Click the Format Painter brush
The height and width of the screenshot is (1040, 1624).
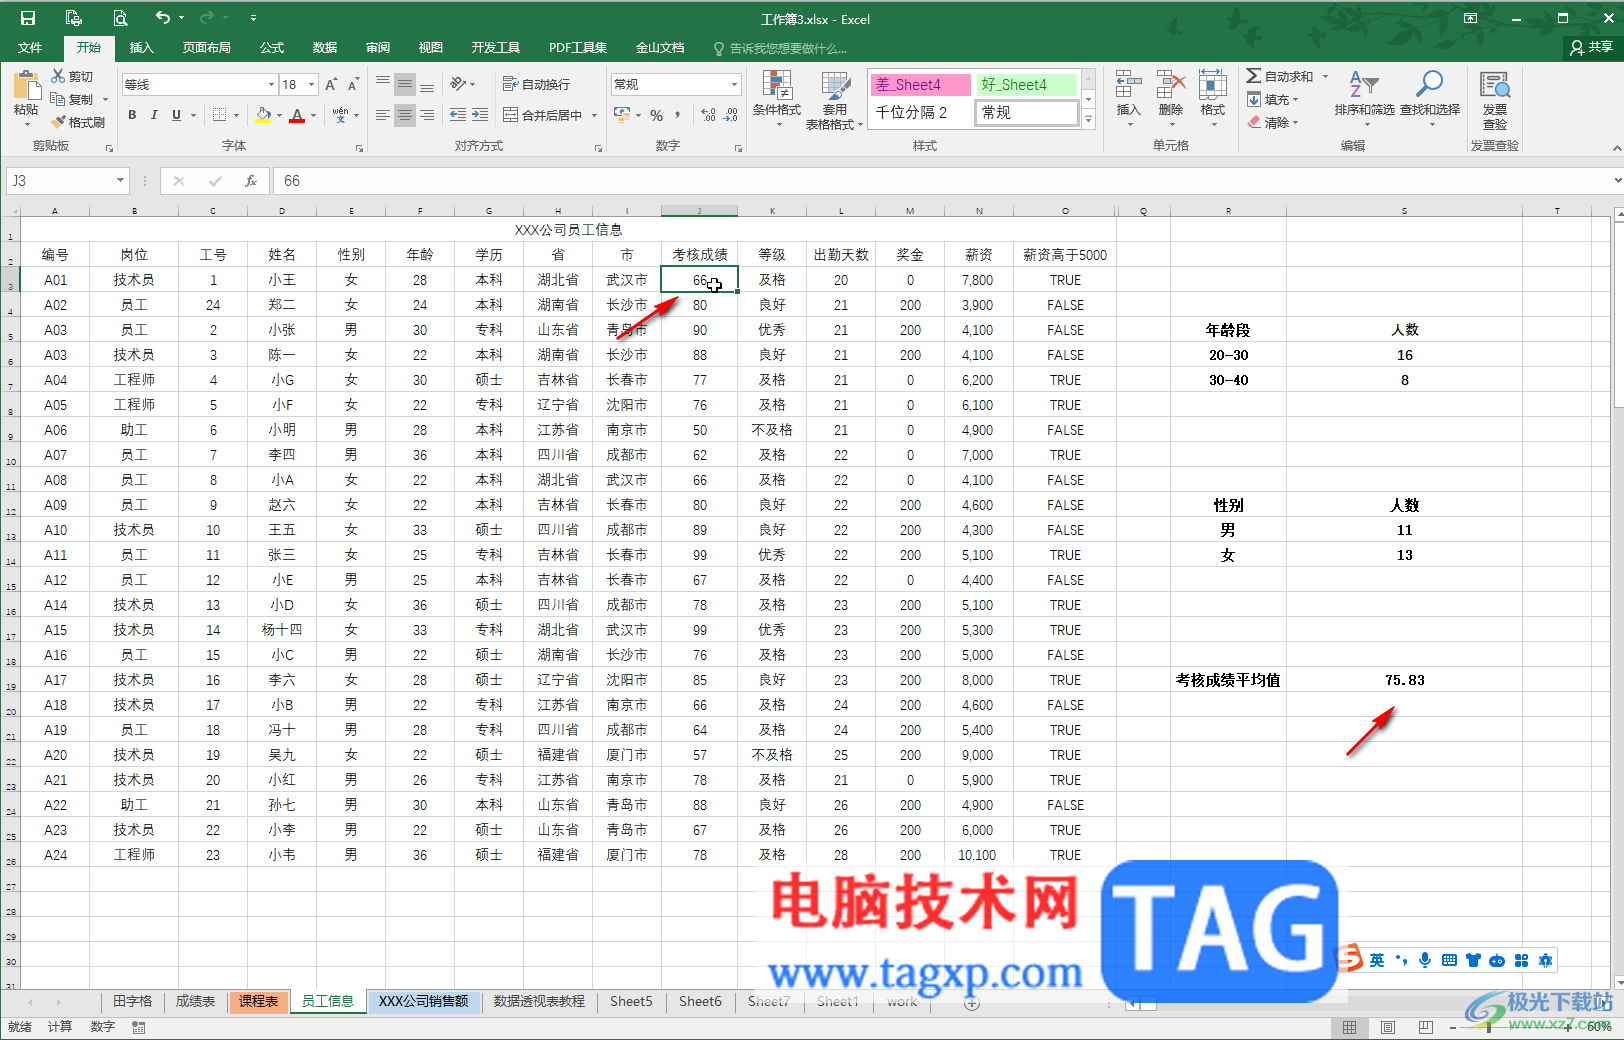click(x=59, y=122)
